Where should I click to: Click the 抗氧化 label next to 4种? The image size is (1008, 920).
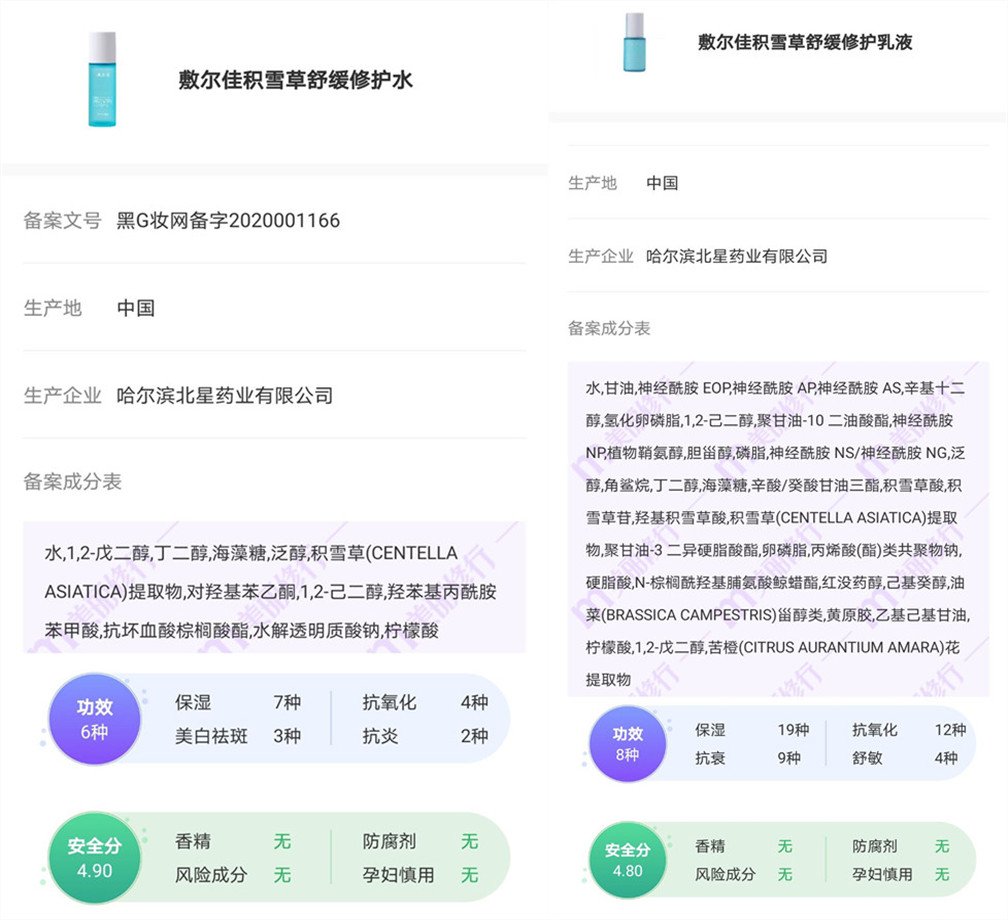coord(389,702)
